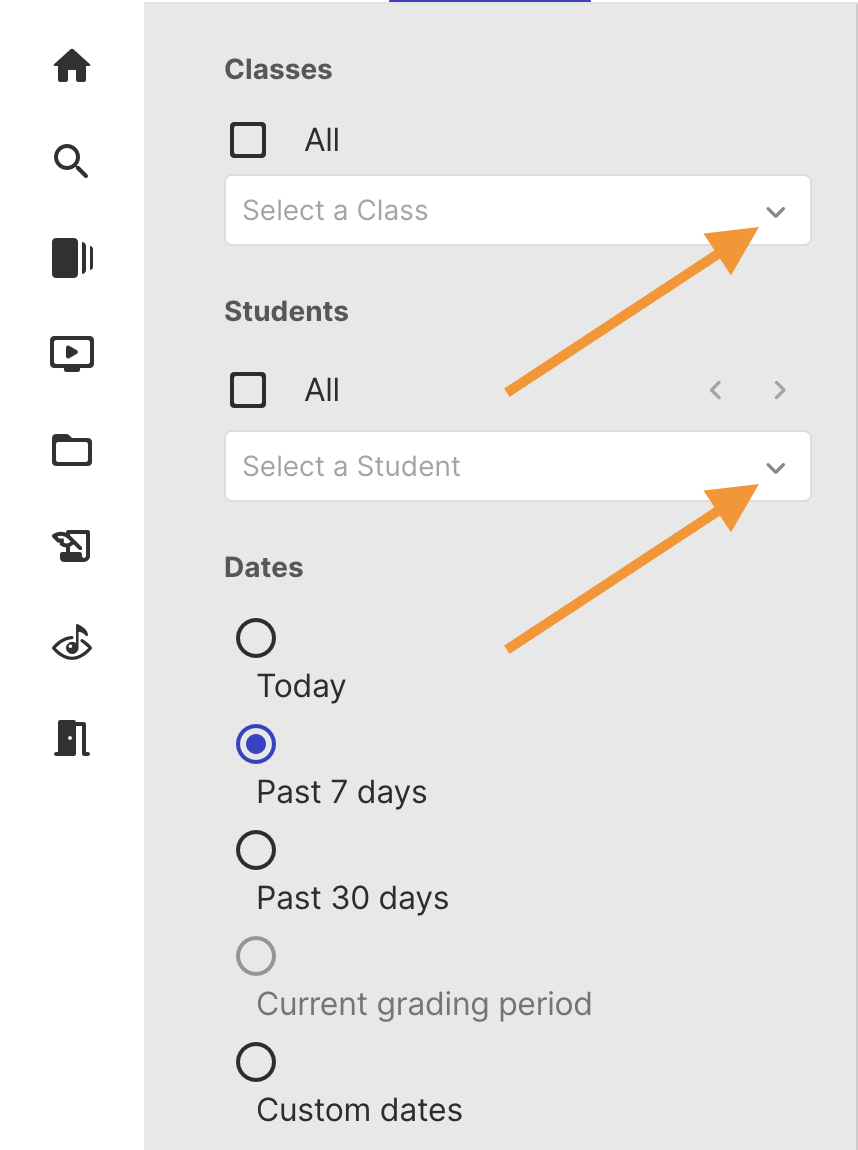Viewport: 858px width, 1150px height.
Task: Expand the Select a Student dropdown
Action: 518,466
